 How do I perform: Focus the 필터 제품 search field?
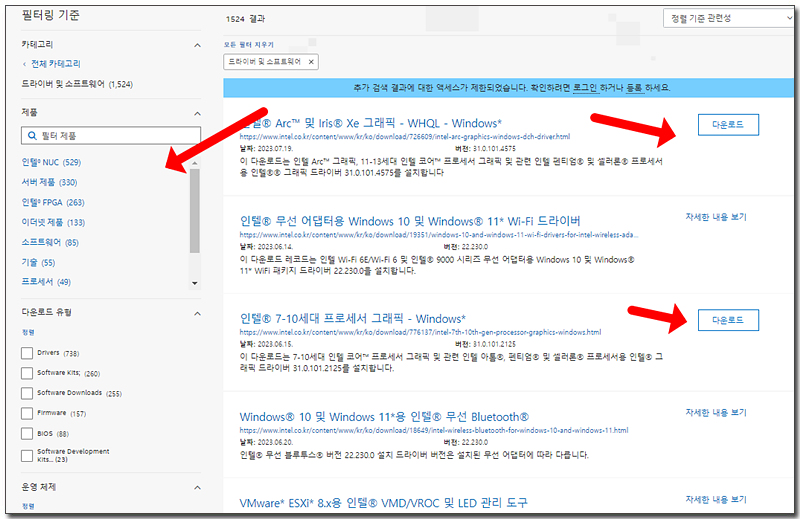(x=111, y=136)
